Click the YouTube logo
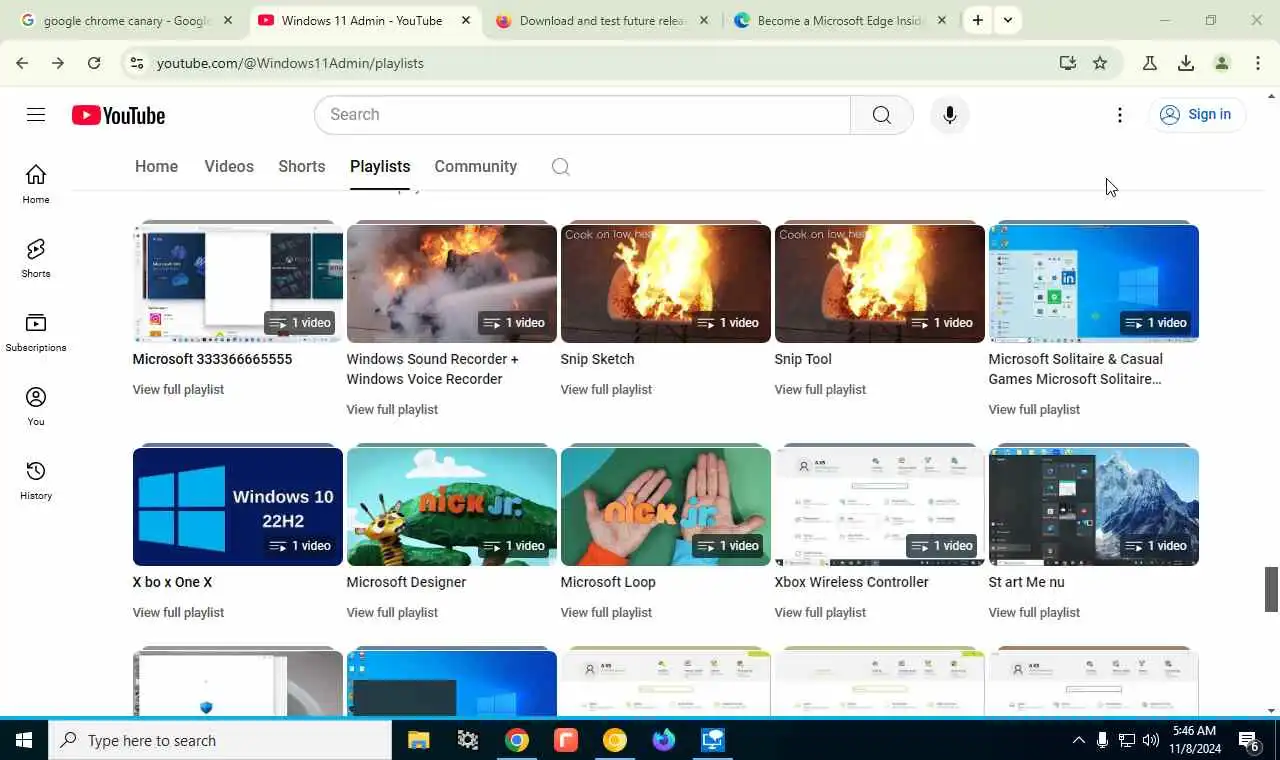Screen dimensions: 1280x760 tap(118, 116)
